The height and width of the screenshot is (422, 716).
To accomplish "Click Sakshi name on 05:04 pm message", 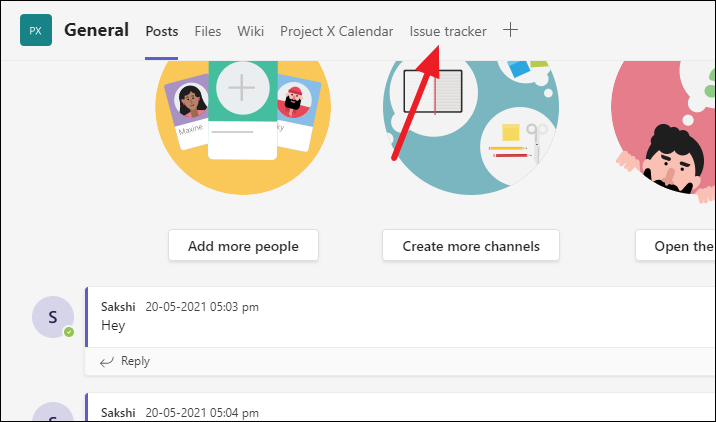I will (x=118, y=413).
